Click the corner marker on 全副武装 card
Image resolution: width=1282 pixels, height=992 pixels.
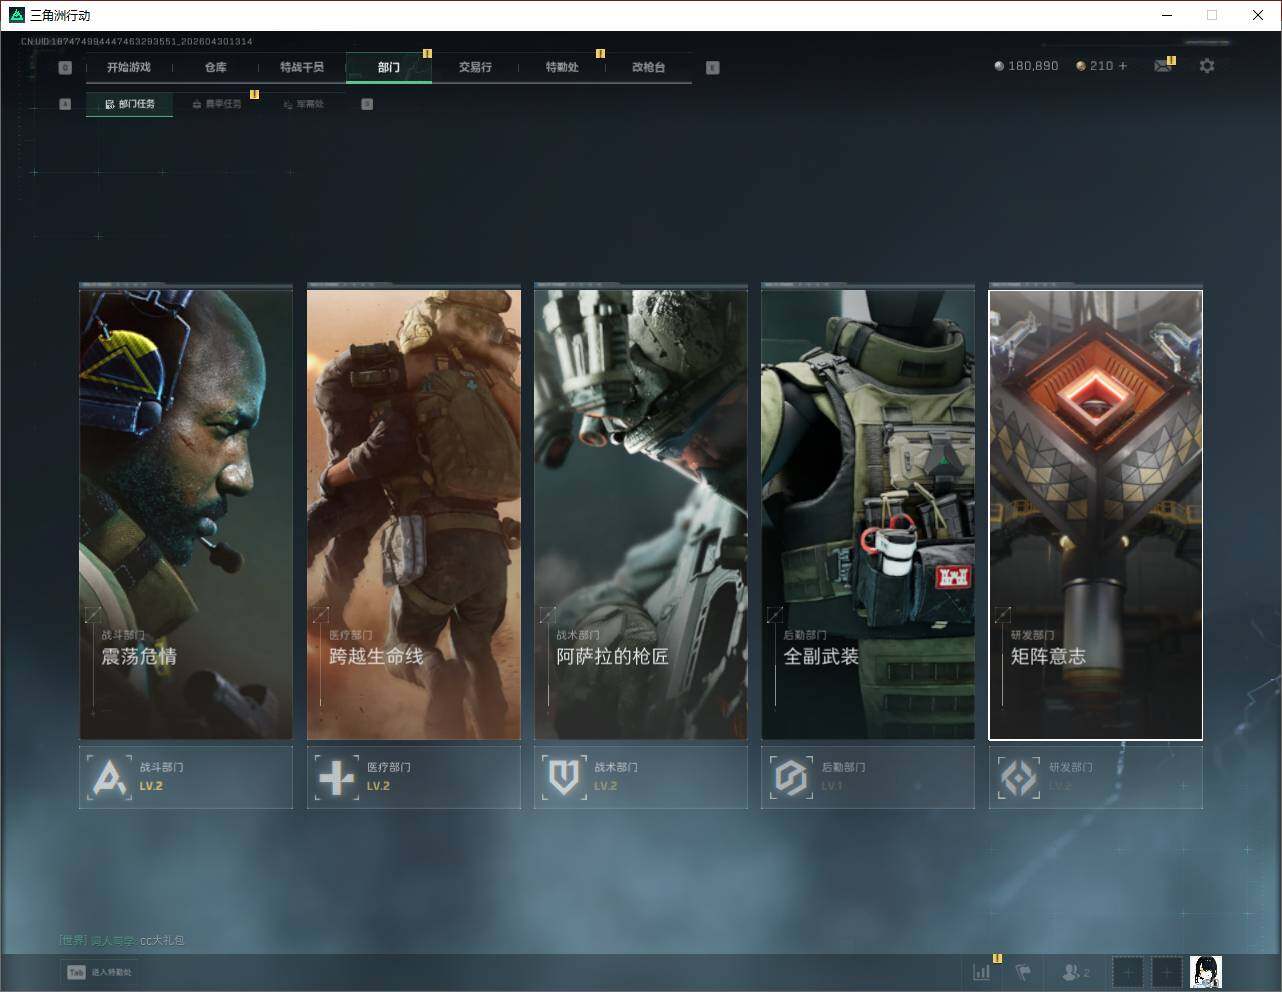(x=775, y=615)
